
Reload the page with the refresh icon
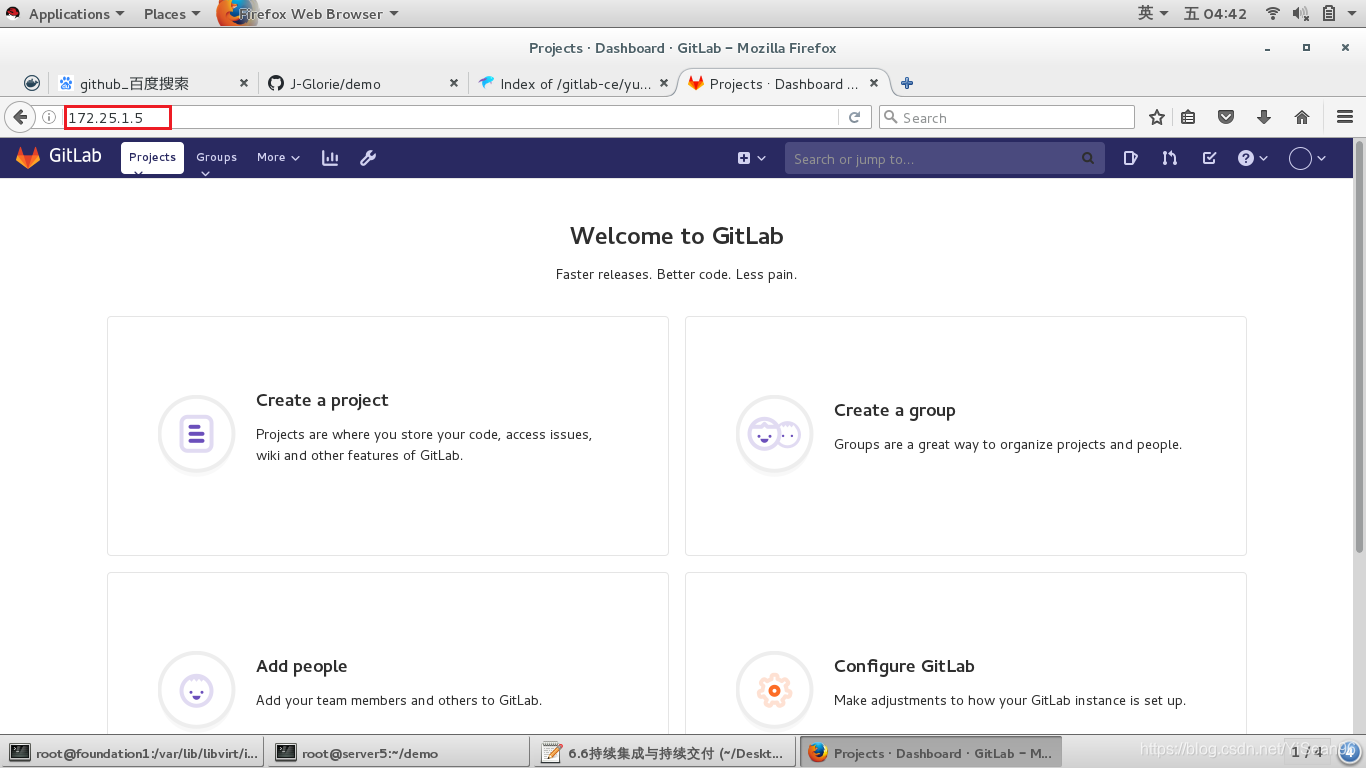click(x=854, y=118)
